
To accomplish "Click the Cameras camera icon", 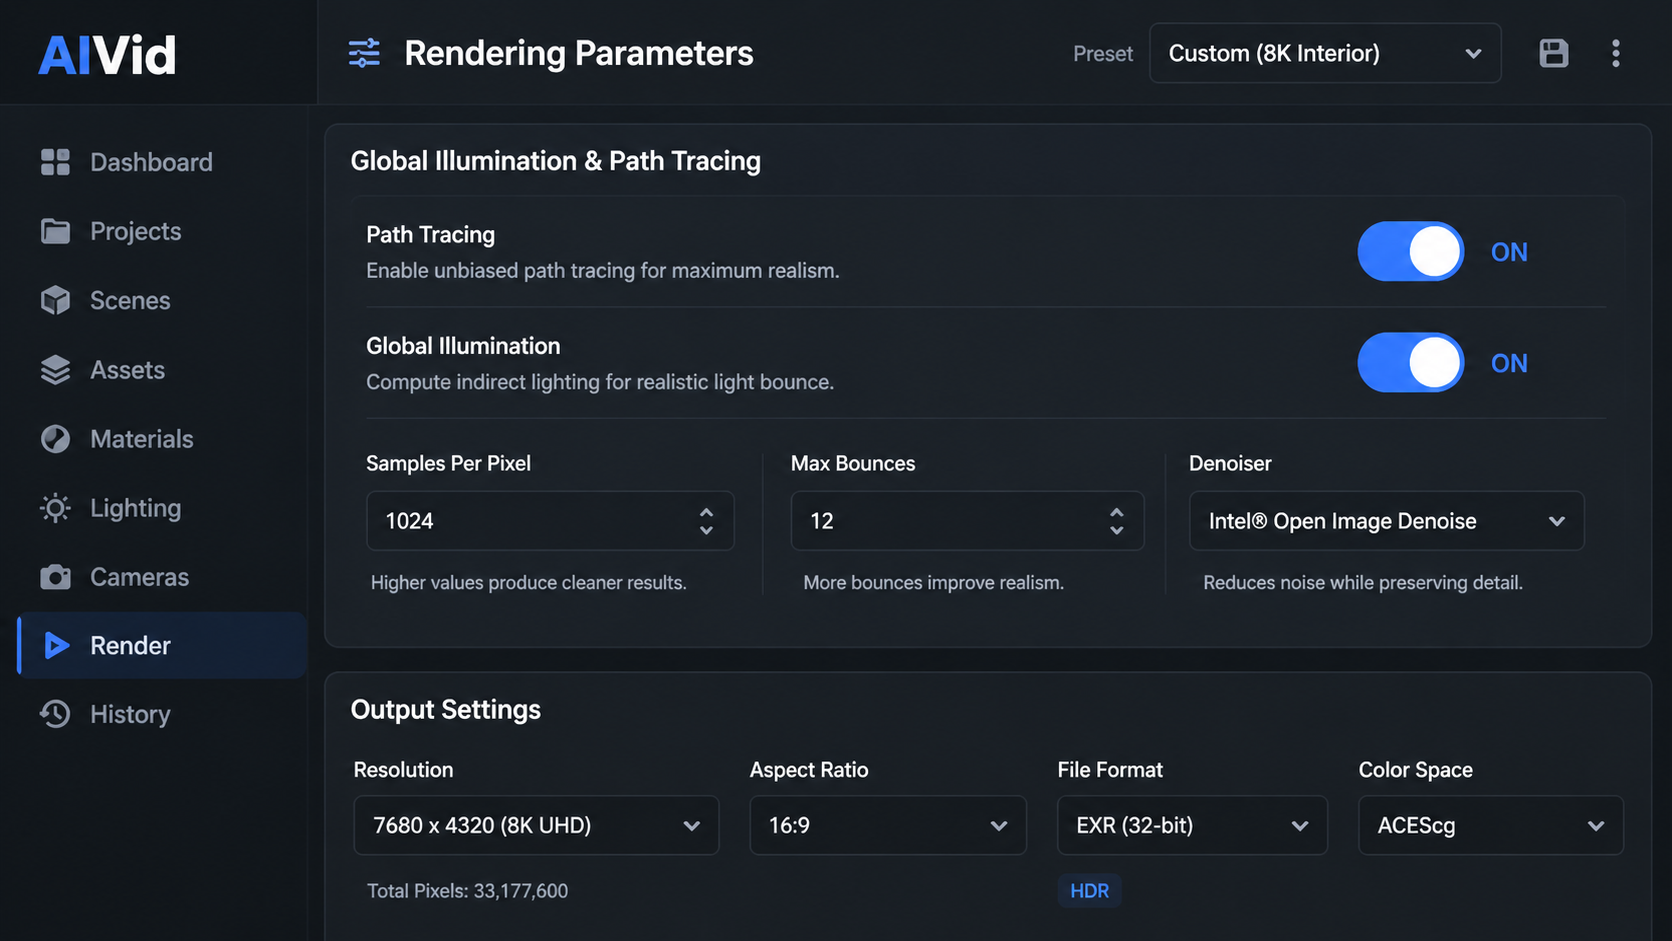I will click(x=55, y=577).
